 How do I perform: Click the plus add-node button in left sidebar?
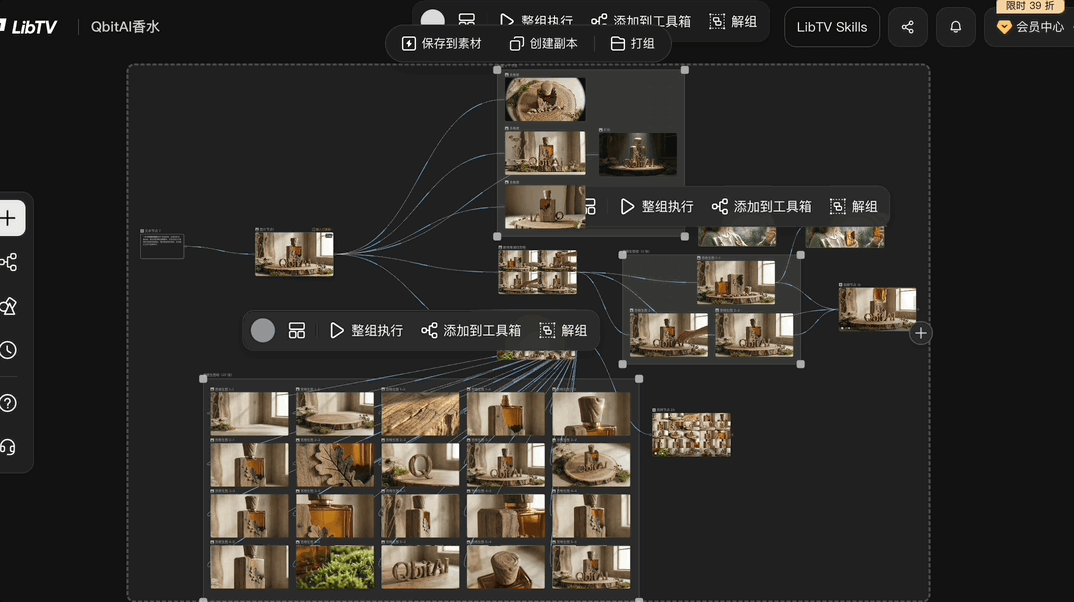pyautogui.click(x=9, y=218)
